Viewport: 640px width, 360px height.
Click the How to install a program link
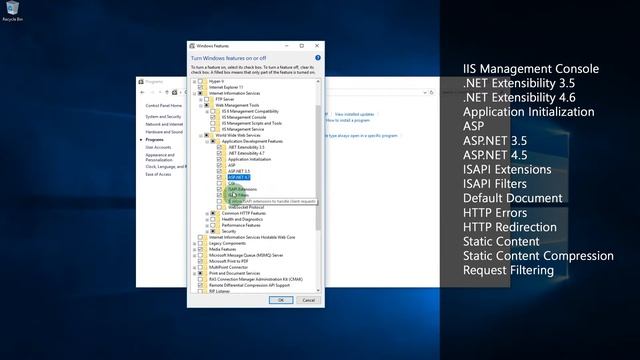tap(348, 120)
